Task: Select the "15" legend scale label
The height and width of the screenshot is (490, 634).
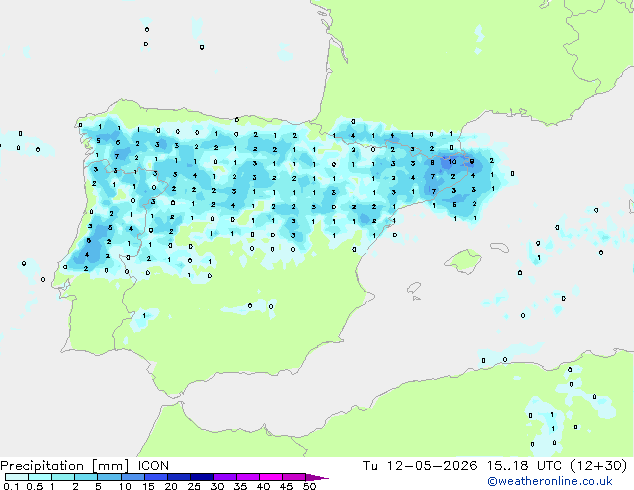Action: point(148,486)
